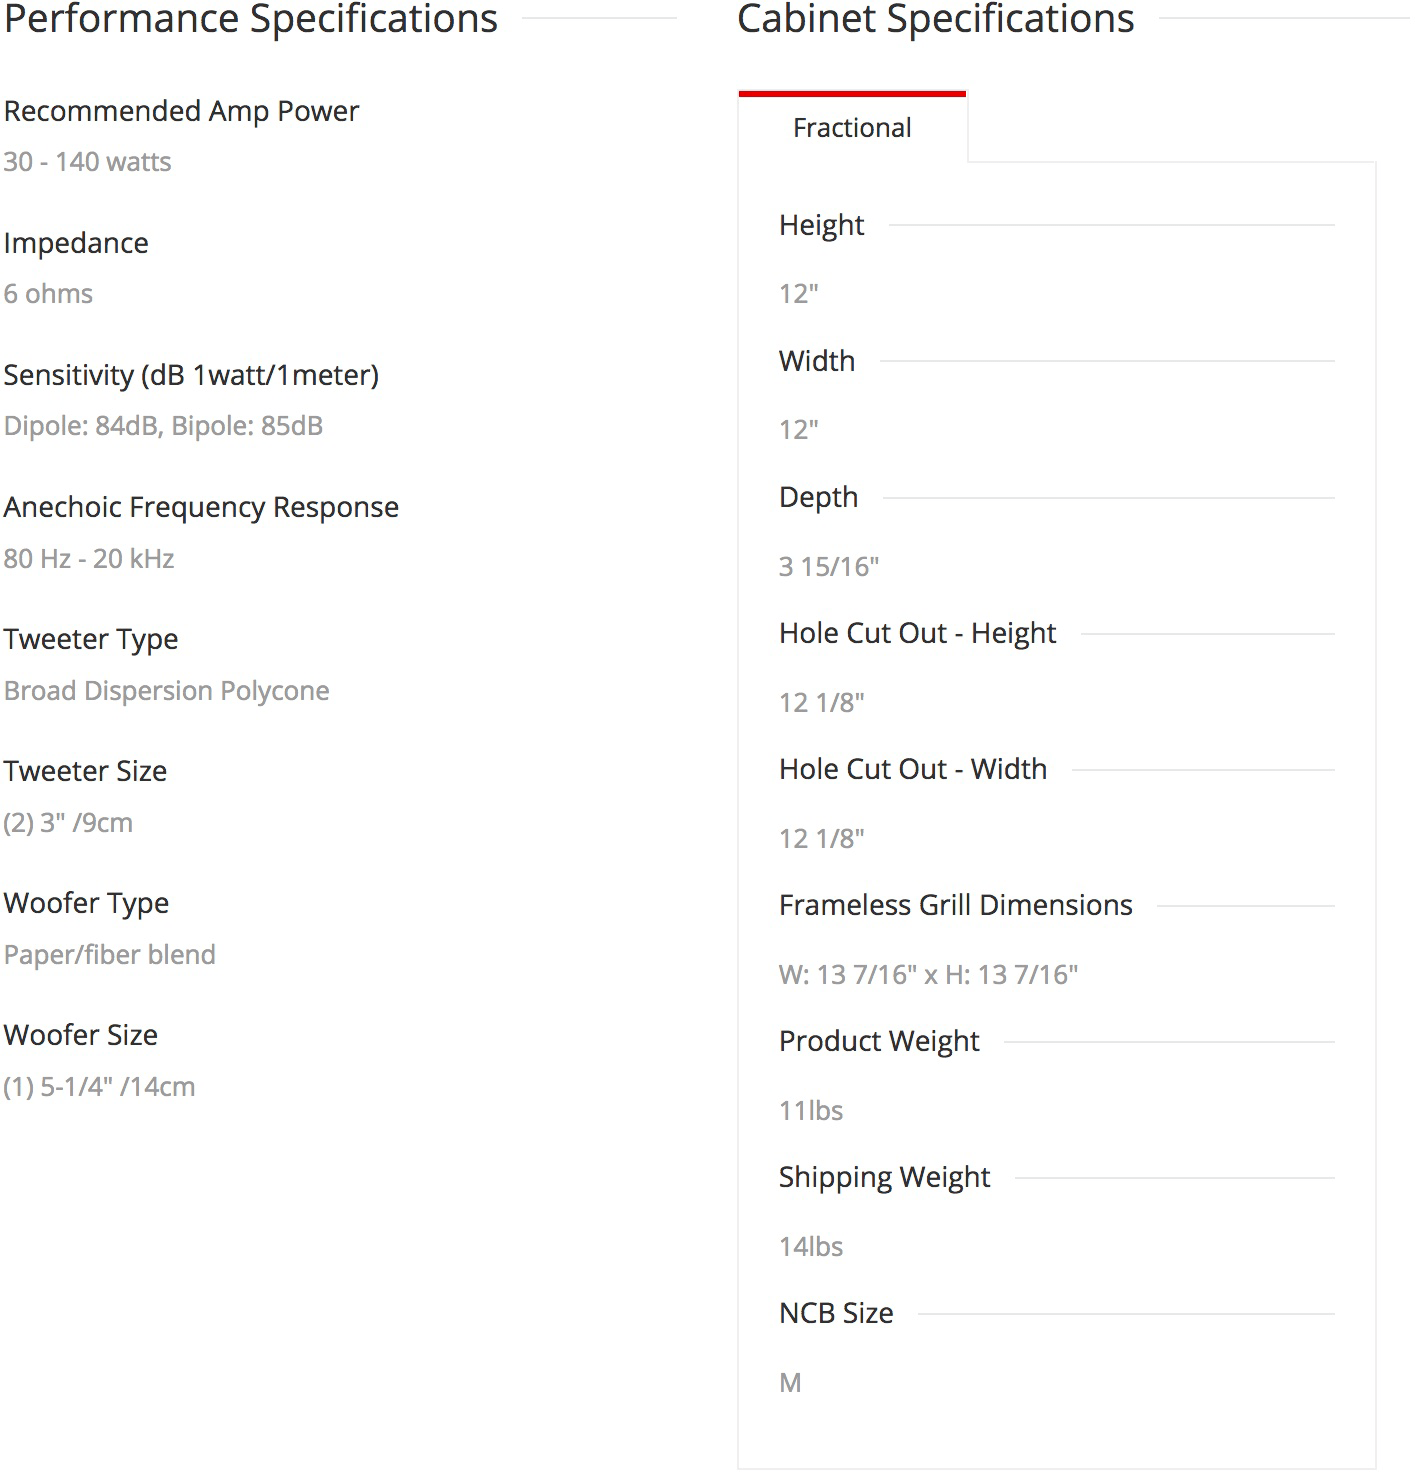Click the Broad Dispersion Polycone text
Image resolution: width=1415 pixels, height=1472 pixels.
(166, 691)
